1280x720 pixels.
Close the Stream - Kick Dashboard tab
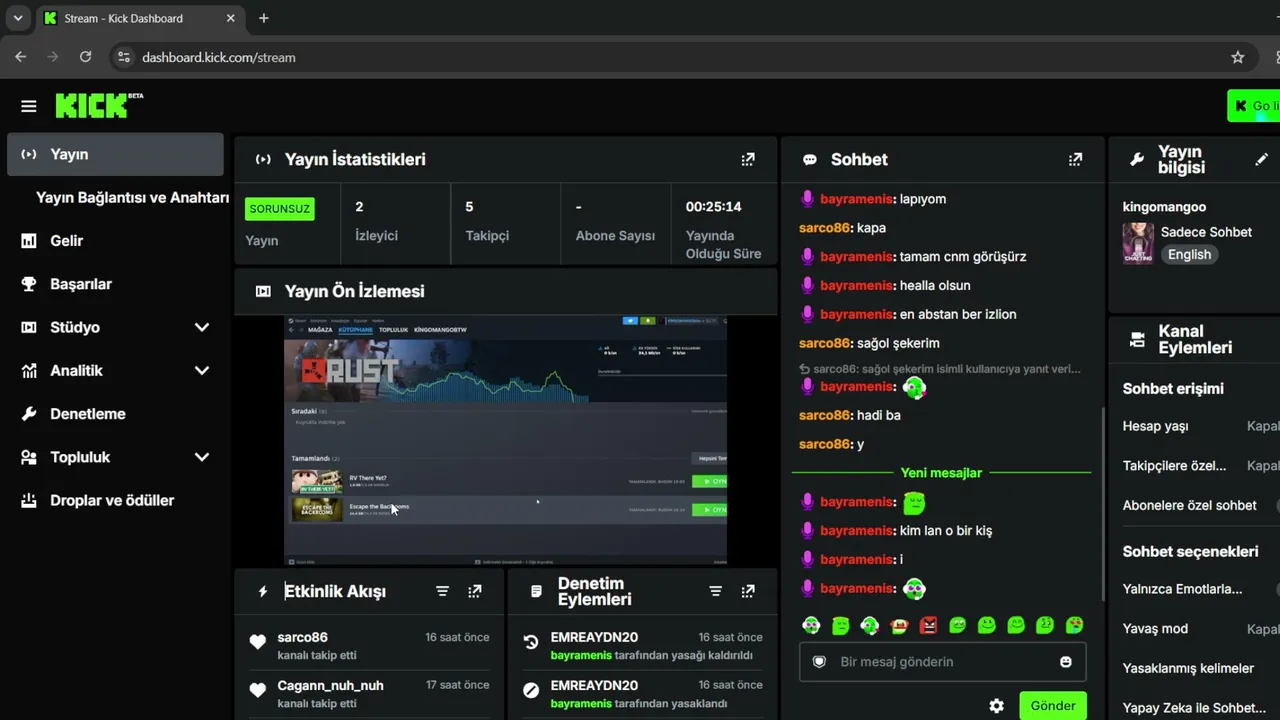[x=231, y=18]
